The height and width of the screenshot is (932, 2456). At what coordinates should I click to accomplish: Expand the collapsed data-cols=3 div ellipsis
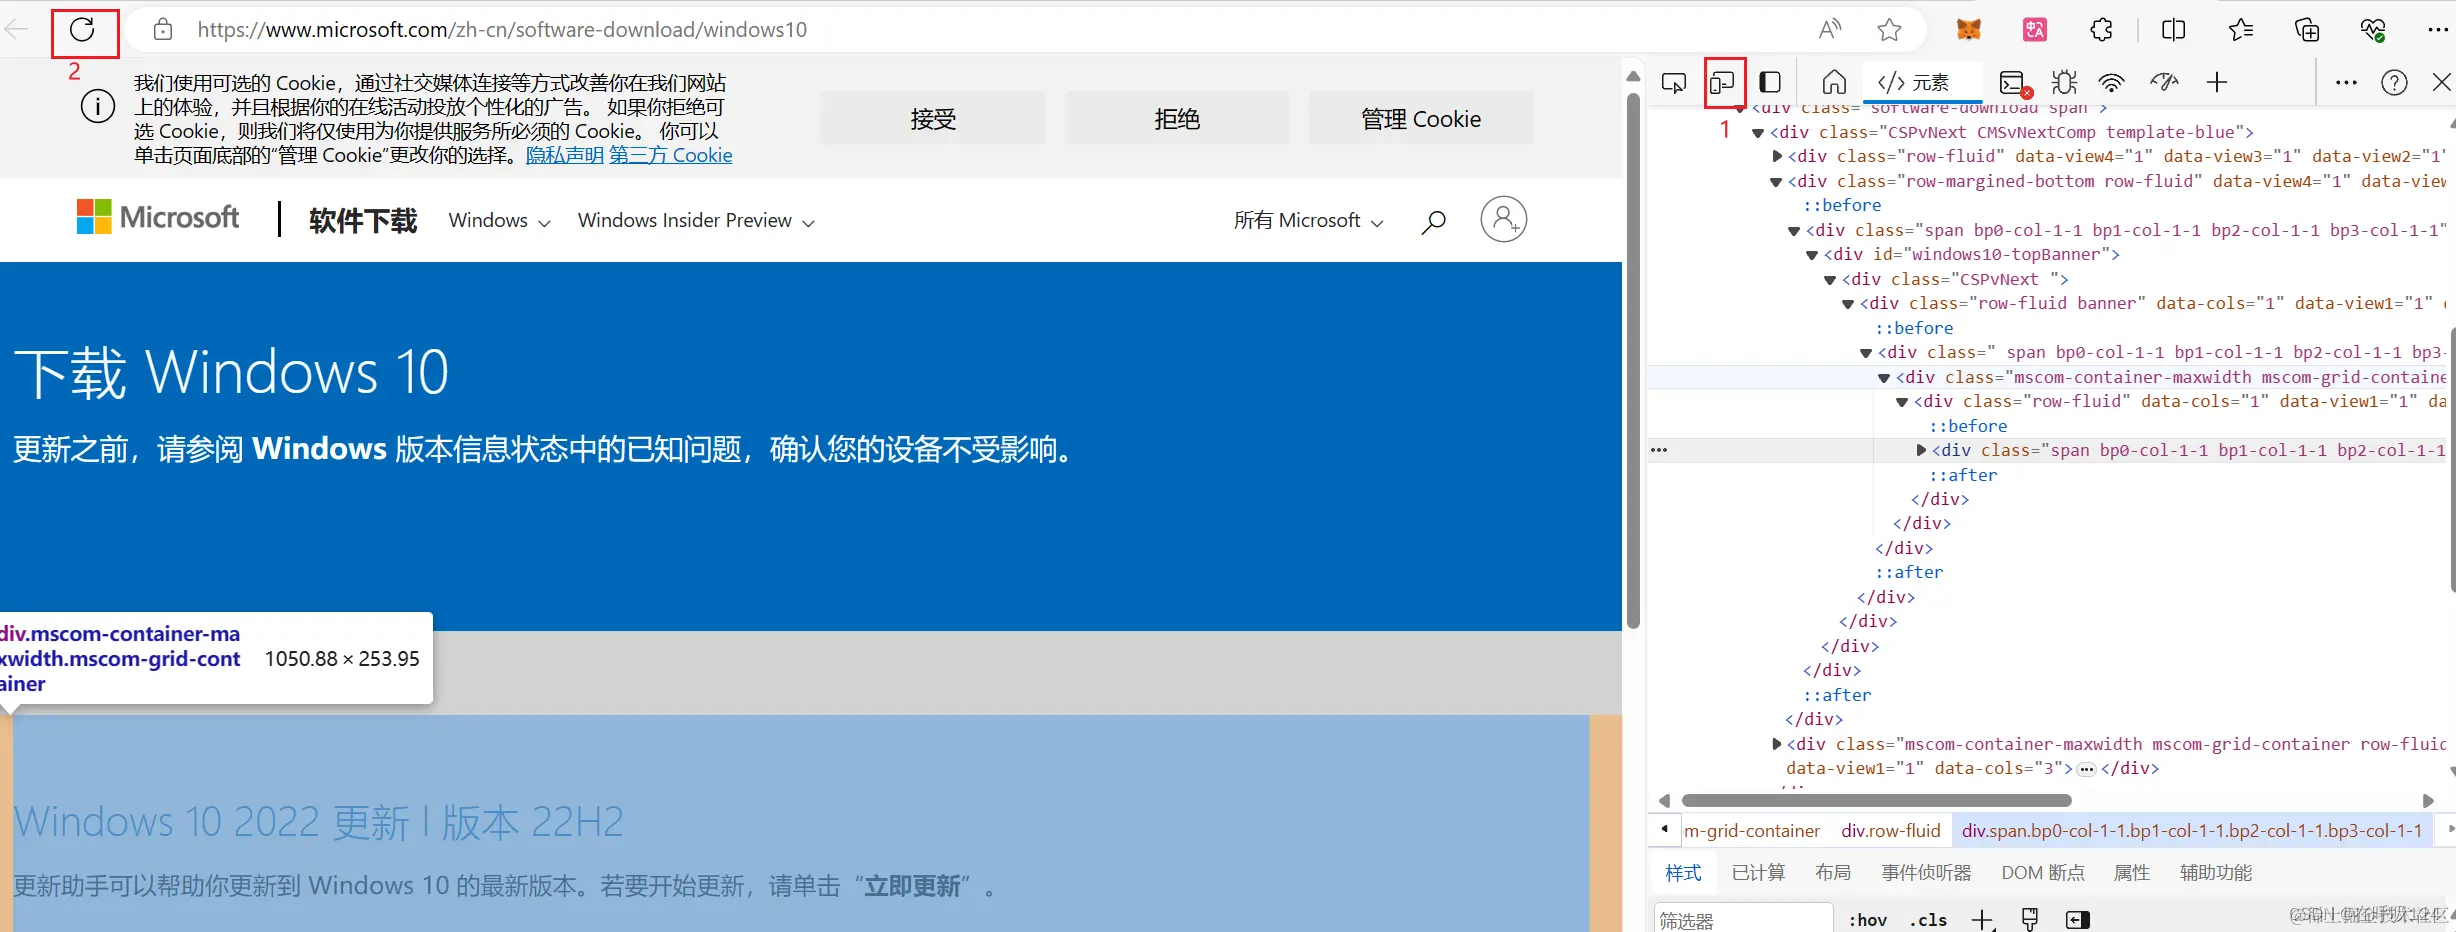[2086, 769]
